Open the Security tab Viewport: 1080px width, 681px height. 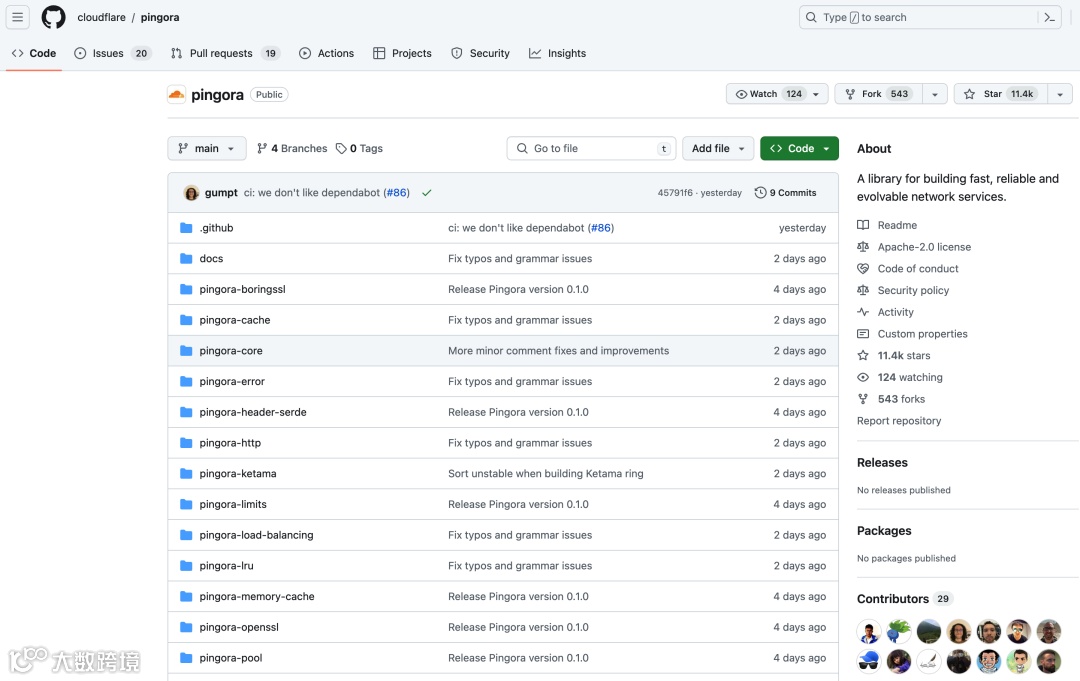coord(480,53)
